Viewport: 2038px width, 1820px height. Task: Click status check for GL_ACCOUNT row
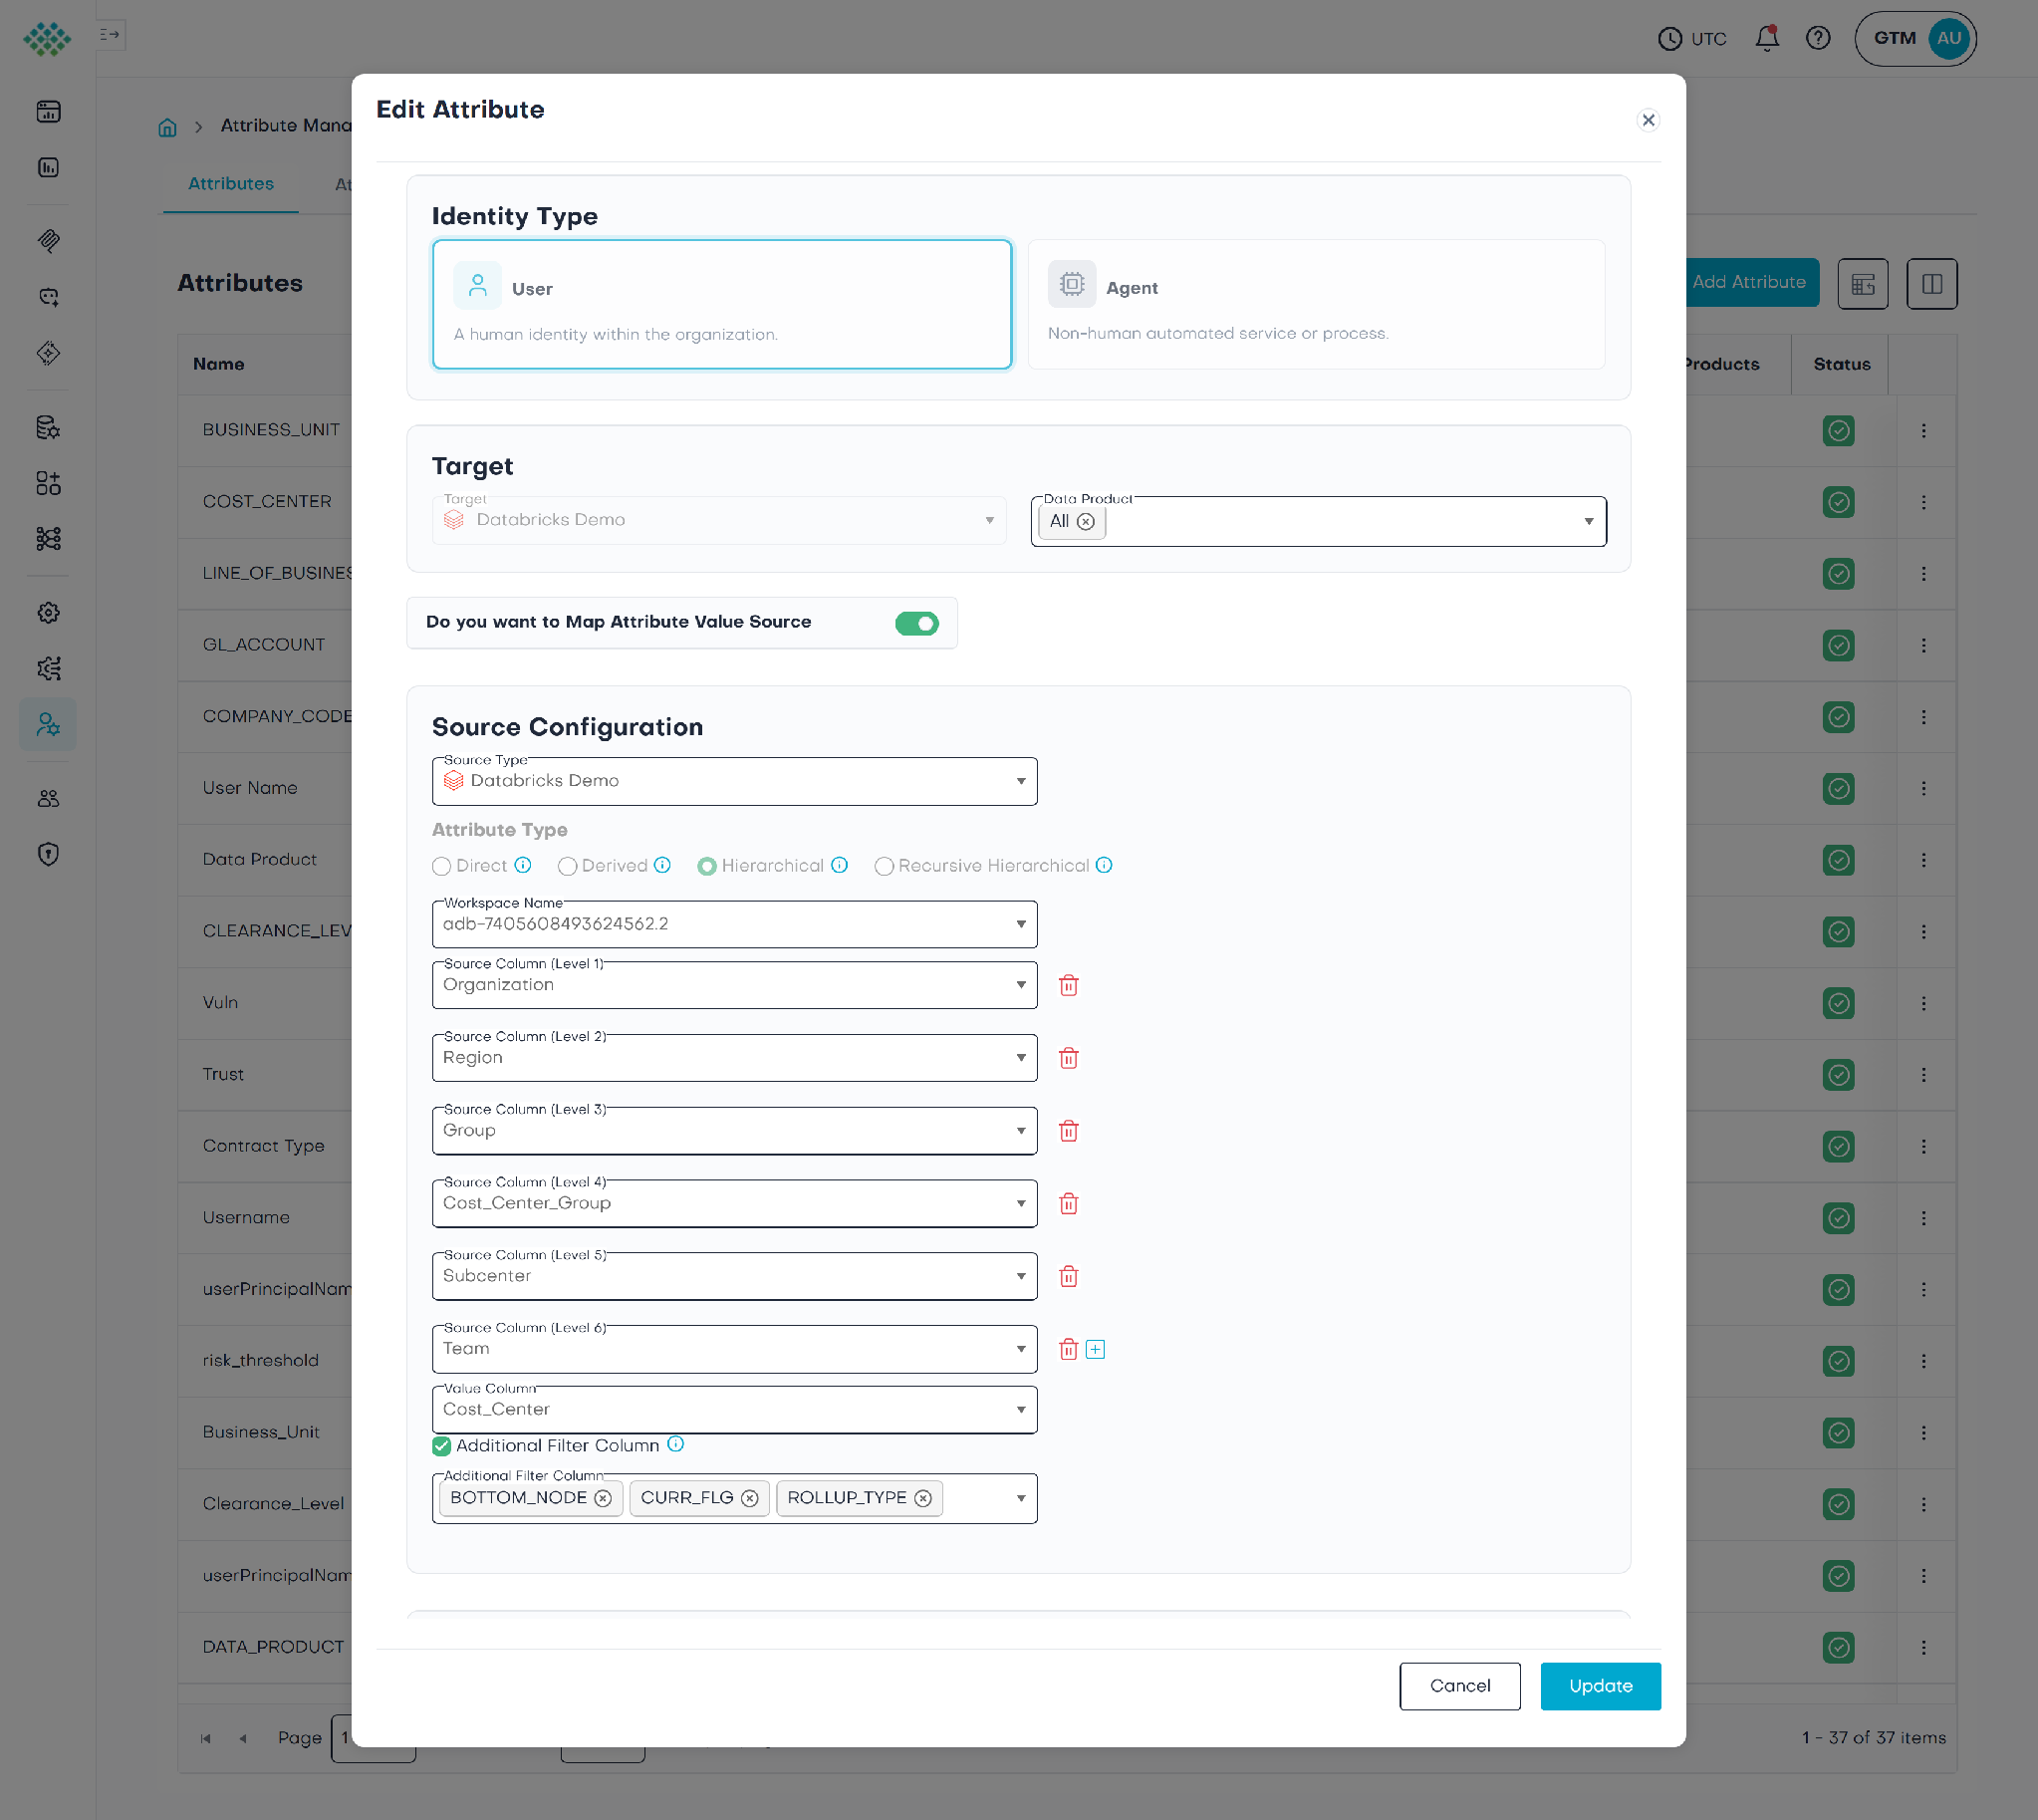point(1838,646)
